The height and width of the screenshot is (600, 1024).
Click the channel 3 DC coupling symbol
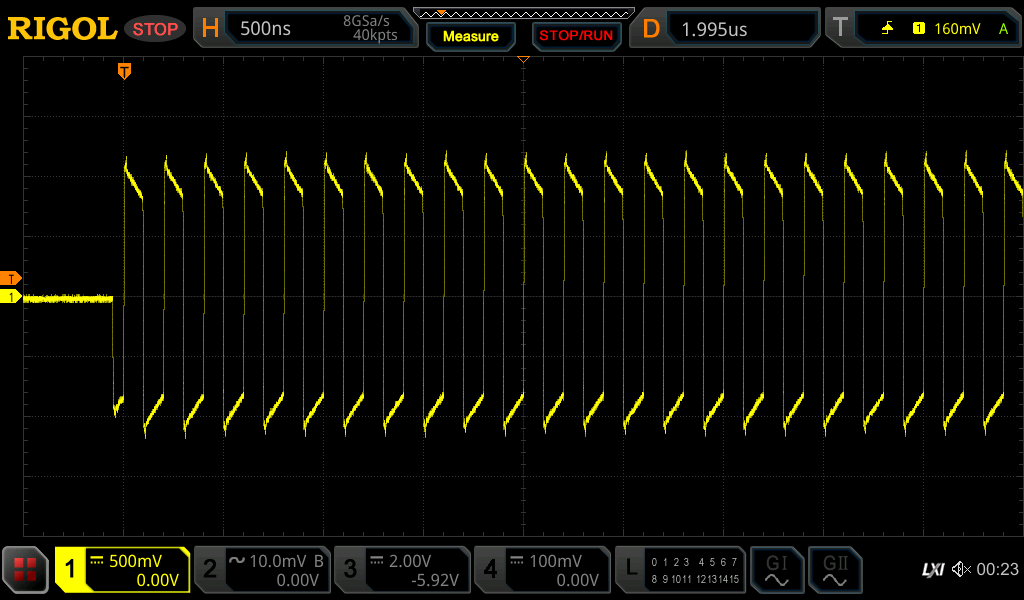point(376,560)
